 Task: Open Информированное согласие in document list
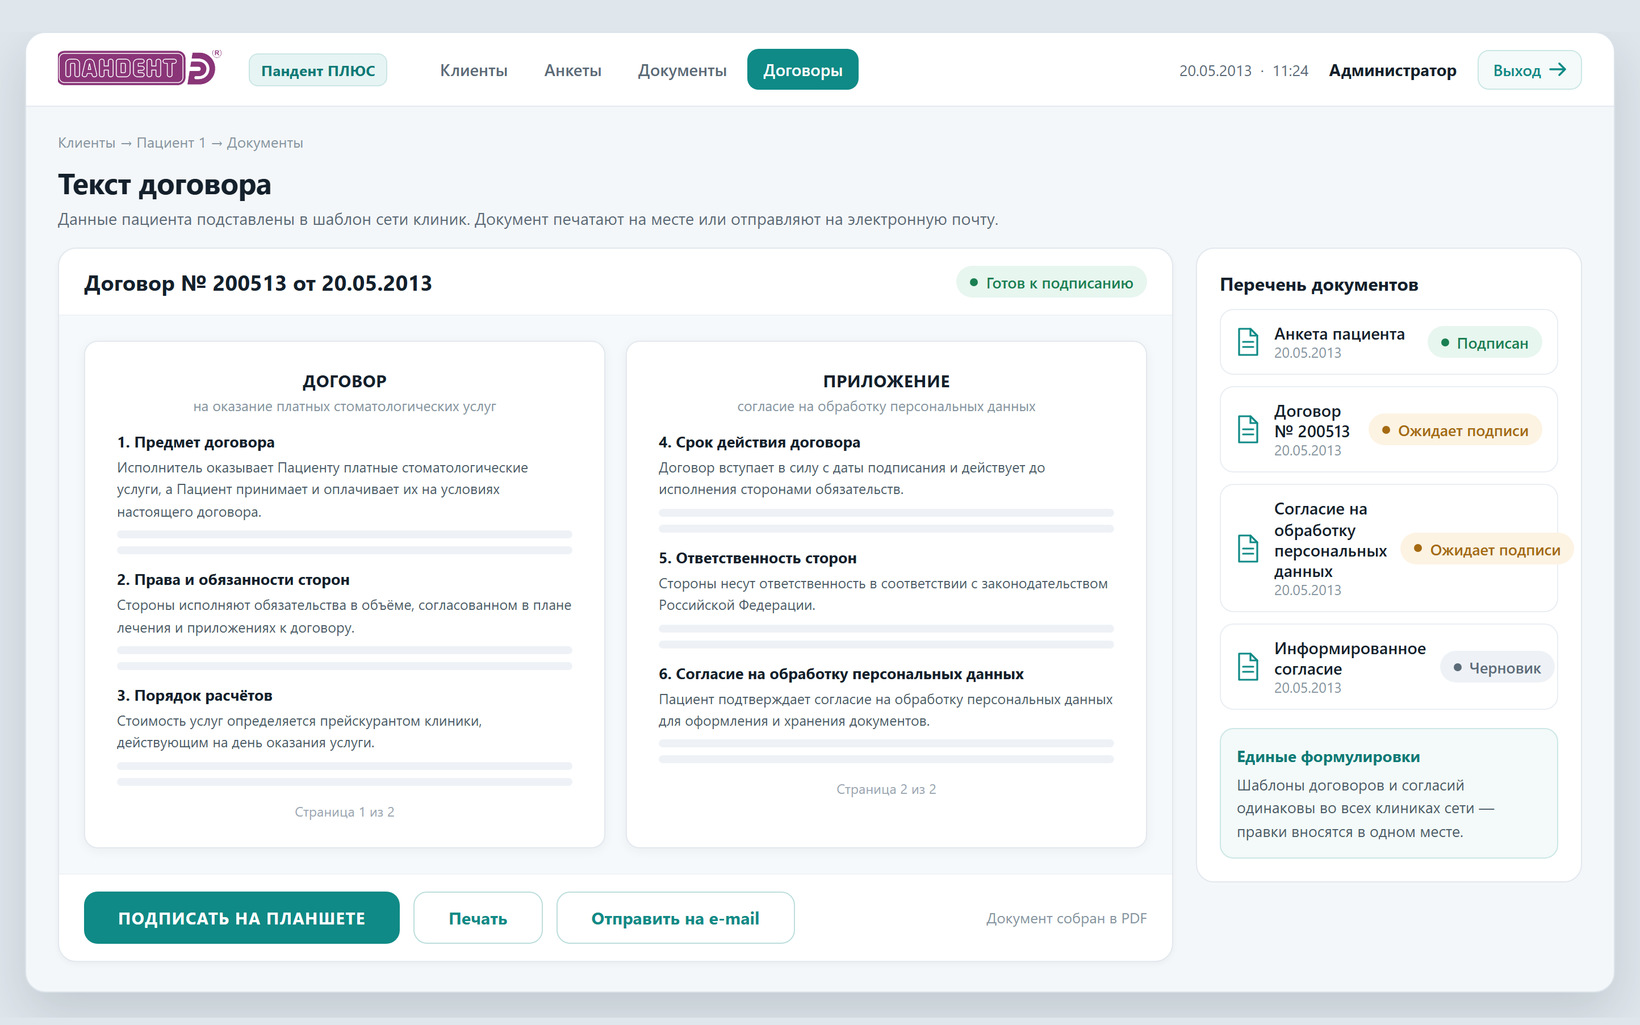click(x=1389, y=667)
